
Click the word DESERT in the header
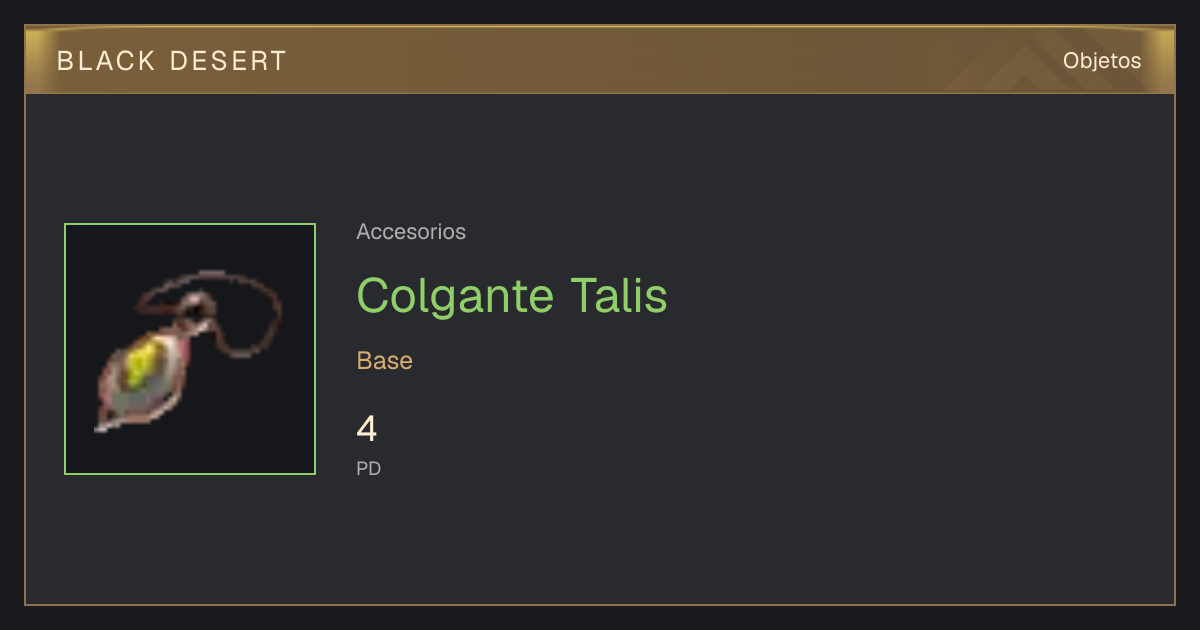pos(229,61)
